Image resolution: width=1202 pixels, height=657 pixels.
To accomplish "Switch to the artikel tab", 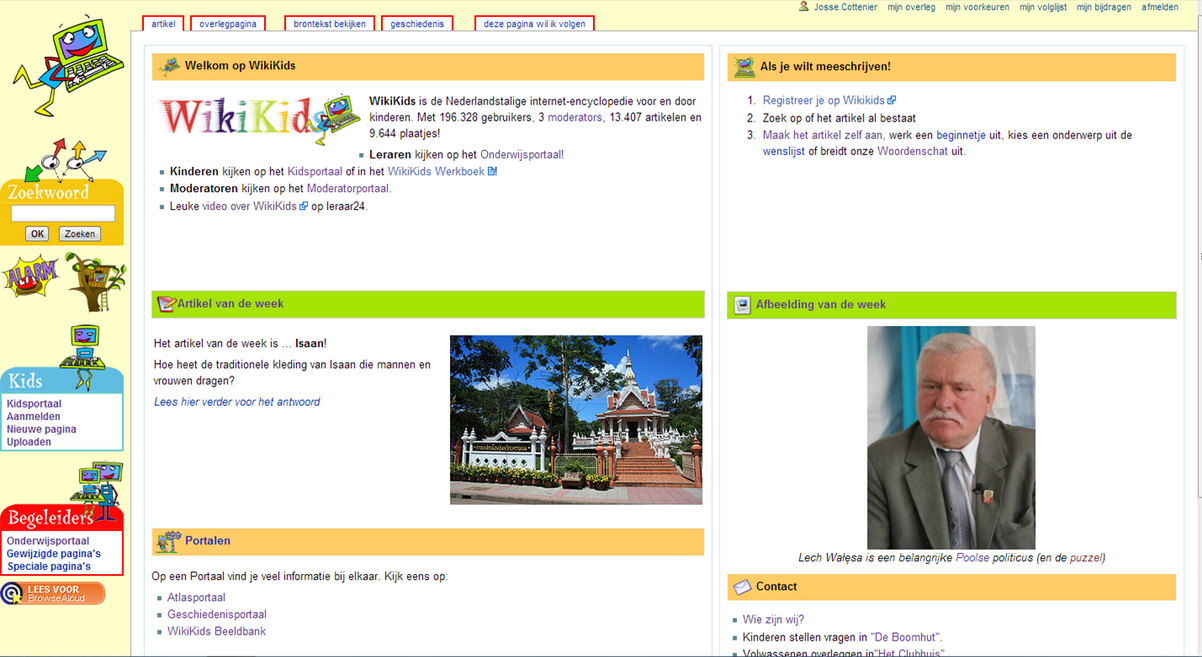I will tap(163, 24).
